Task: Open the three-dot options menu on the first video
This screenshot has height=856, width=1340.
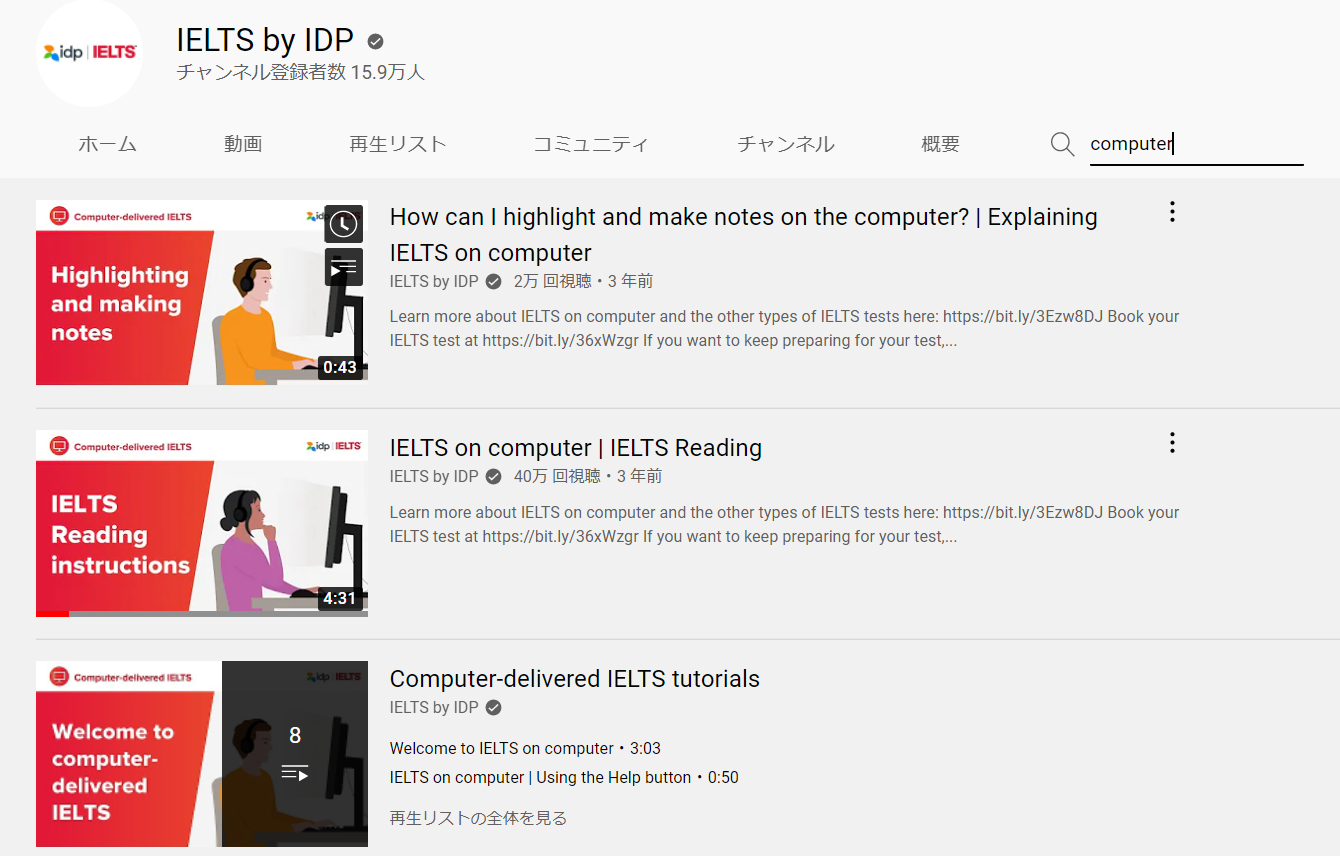Action: tap(1171, 212)
